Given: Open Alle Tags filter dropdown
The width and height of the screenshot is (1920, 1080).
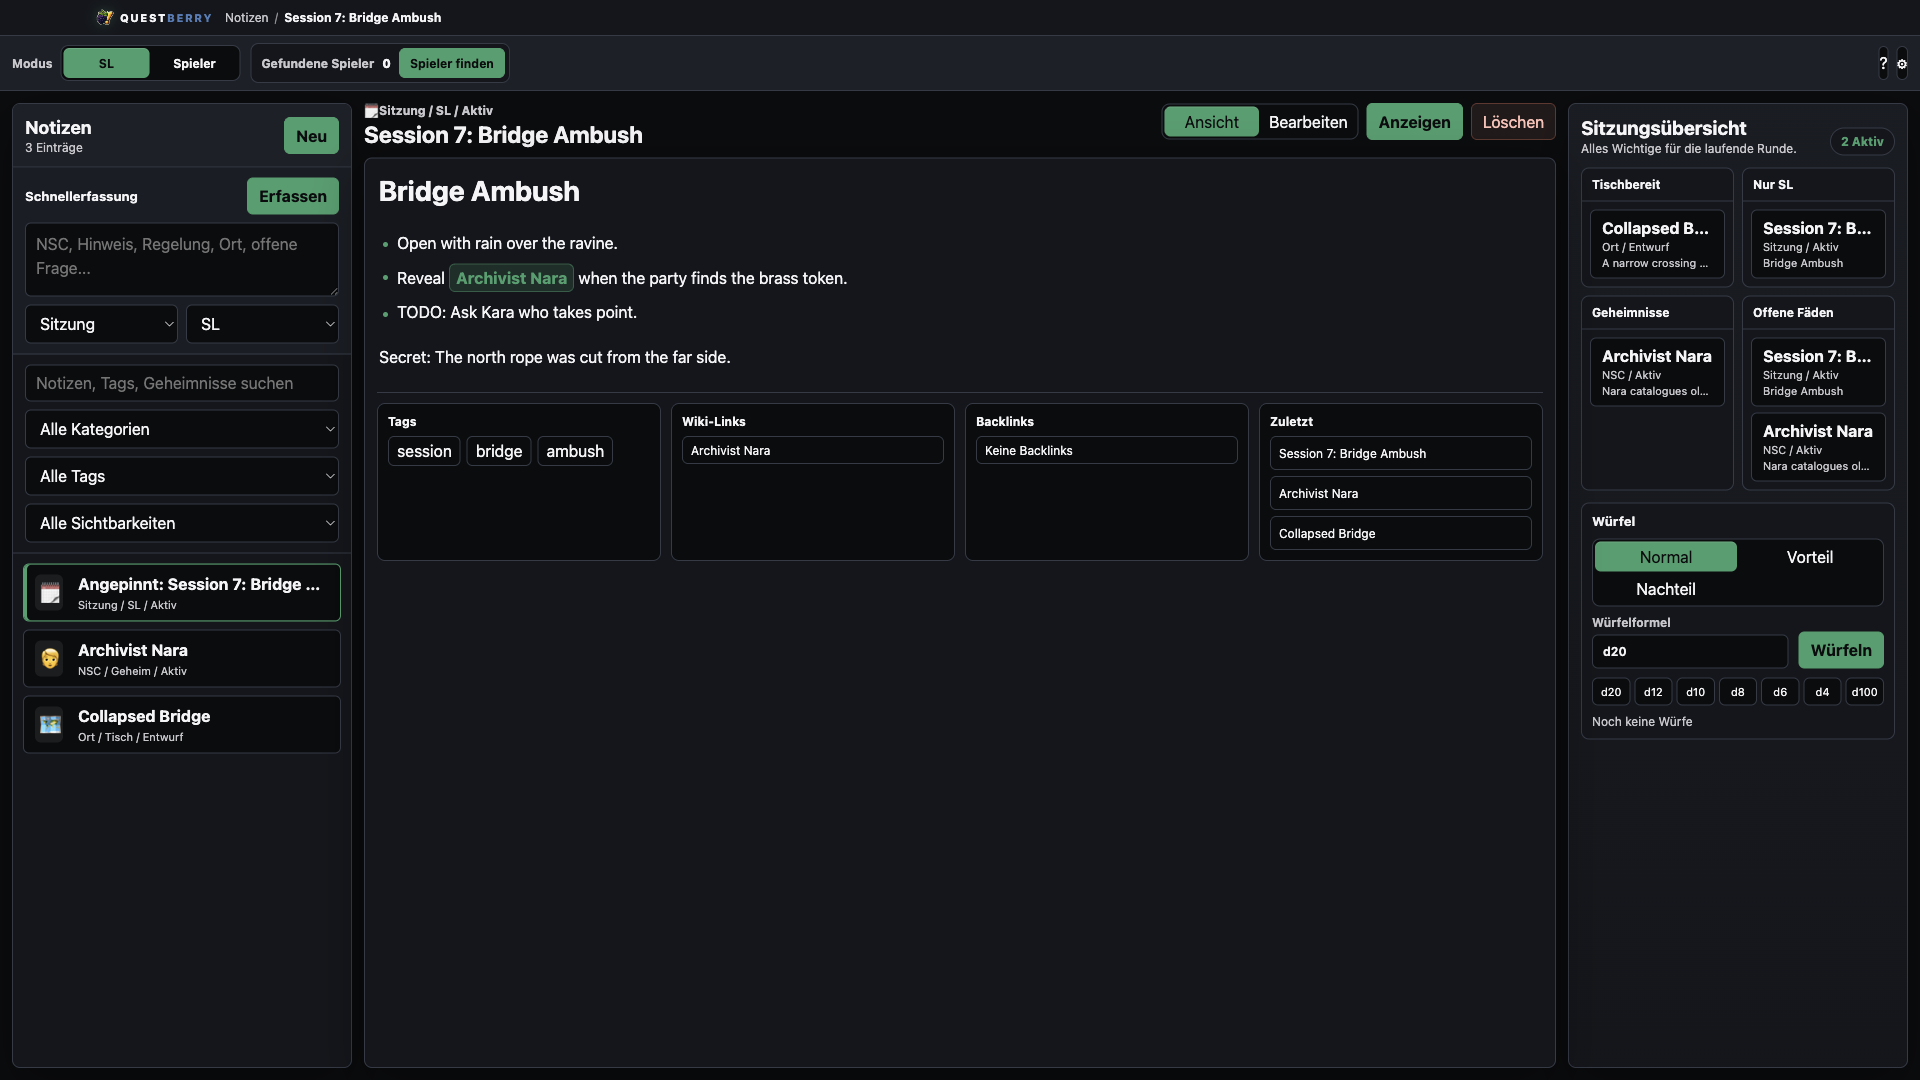Looking at the screenshot, I should (x=182, y=476).
